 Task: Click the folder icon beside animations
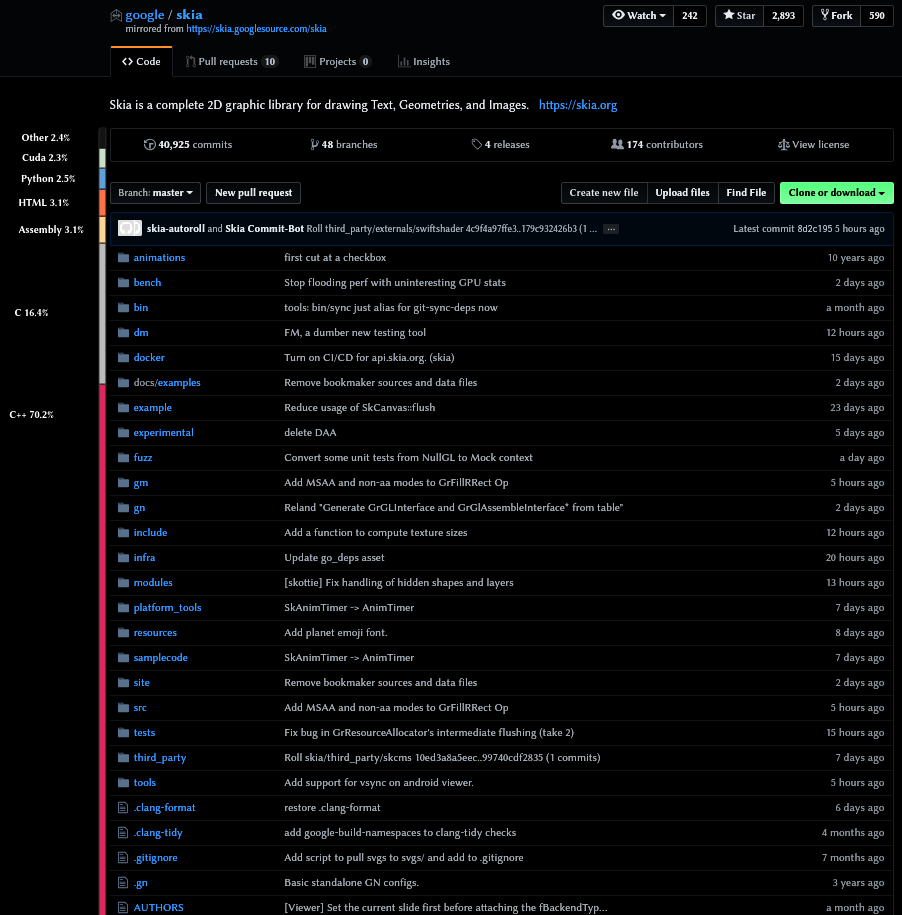(x=124, y=258)
